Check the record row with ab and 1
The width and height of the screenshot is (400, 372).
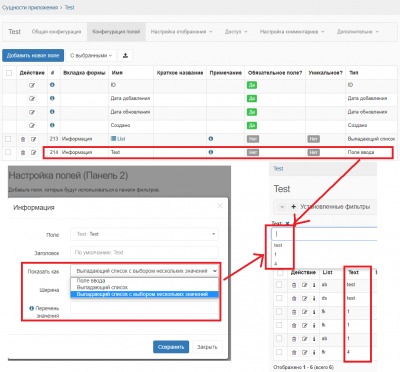point(279,338)
